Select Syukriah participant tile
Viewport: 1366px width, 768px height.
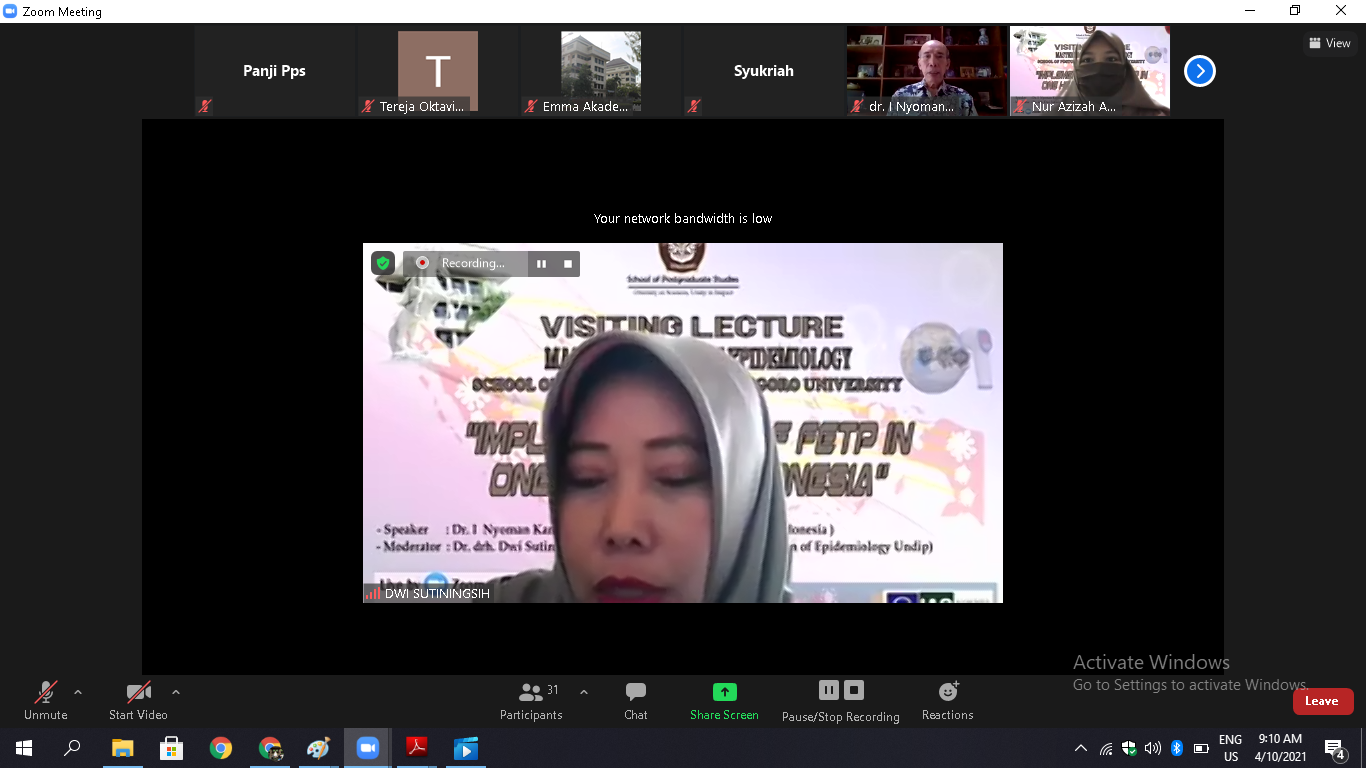tap(764, 71)
